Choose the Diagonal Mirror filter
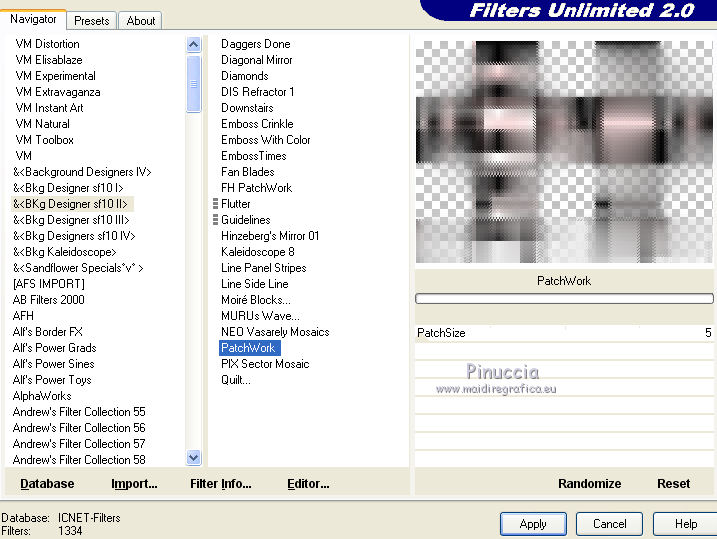This screenshot has width=717, height=539. coord(257,60)
